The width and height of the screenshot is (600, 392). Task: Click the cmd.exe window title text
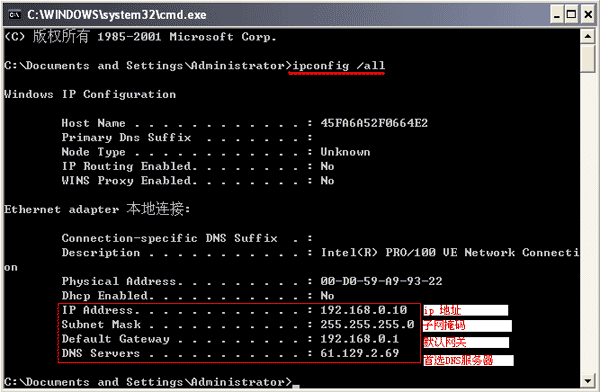(117, 15)
